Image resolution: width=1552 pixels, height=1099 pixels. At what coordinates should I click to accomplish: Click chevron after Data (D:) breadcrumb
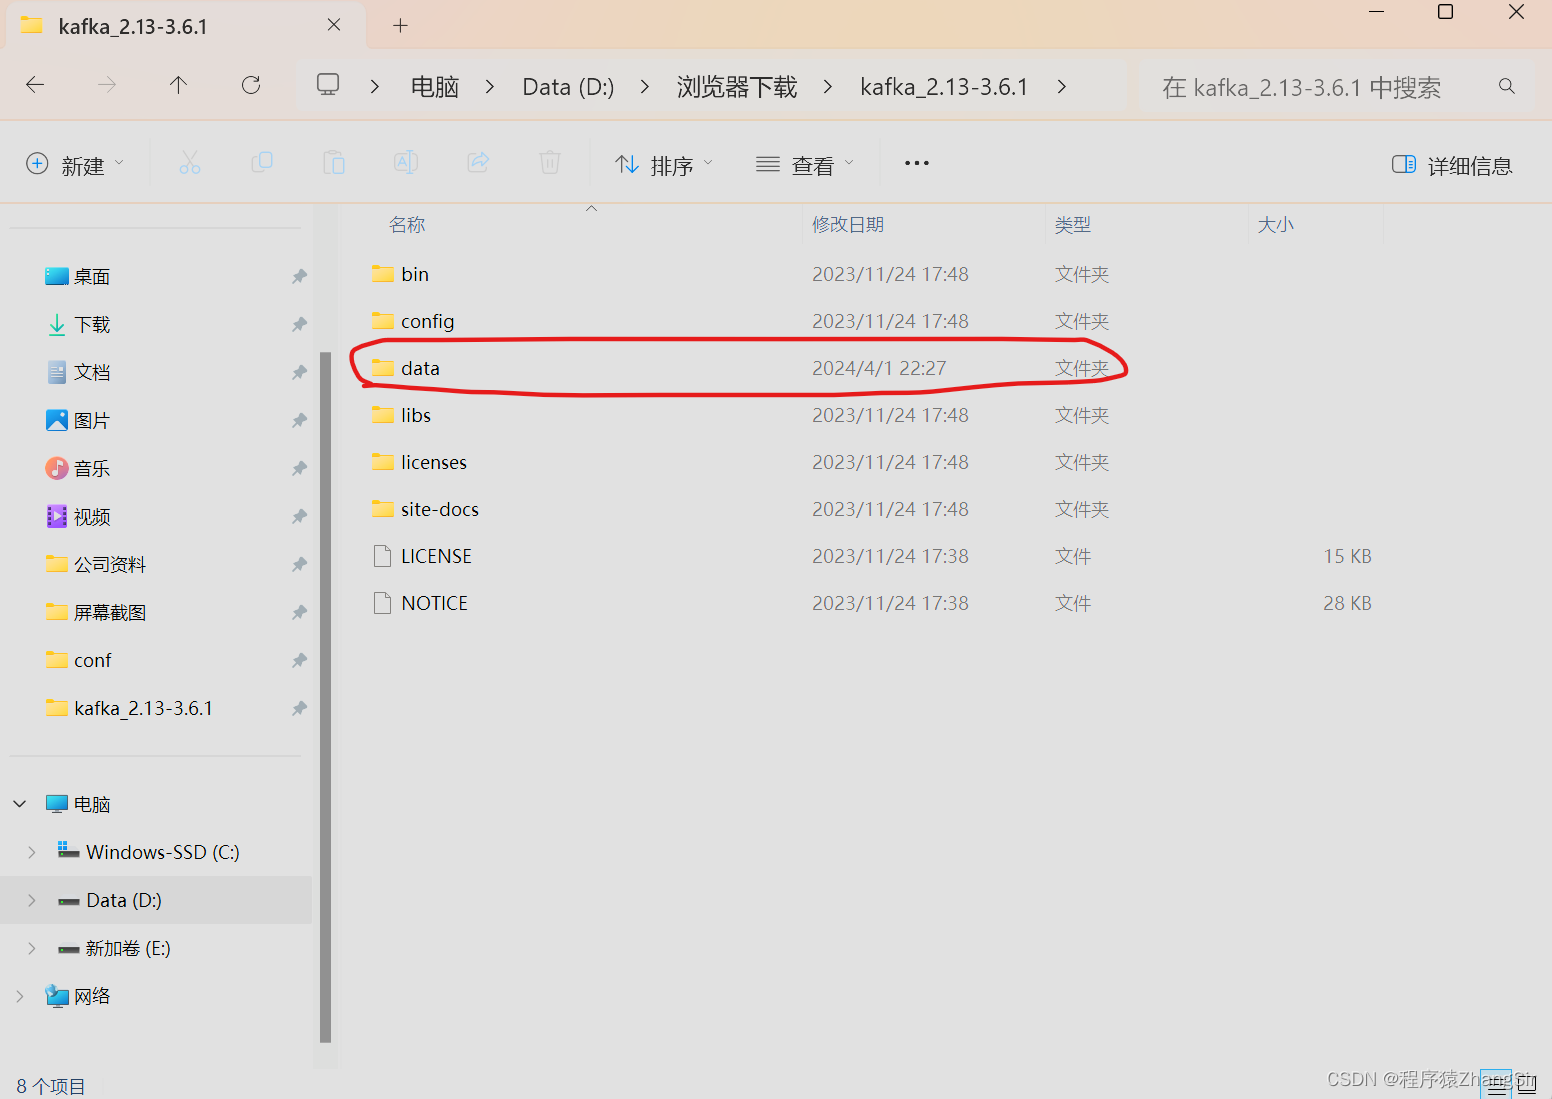pyautogui.click(x=645, y=87)
